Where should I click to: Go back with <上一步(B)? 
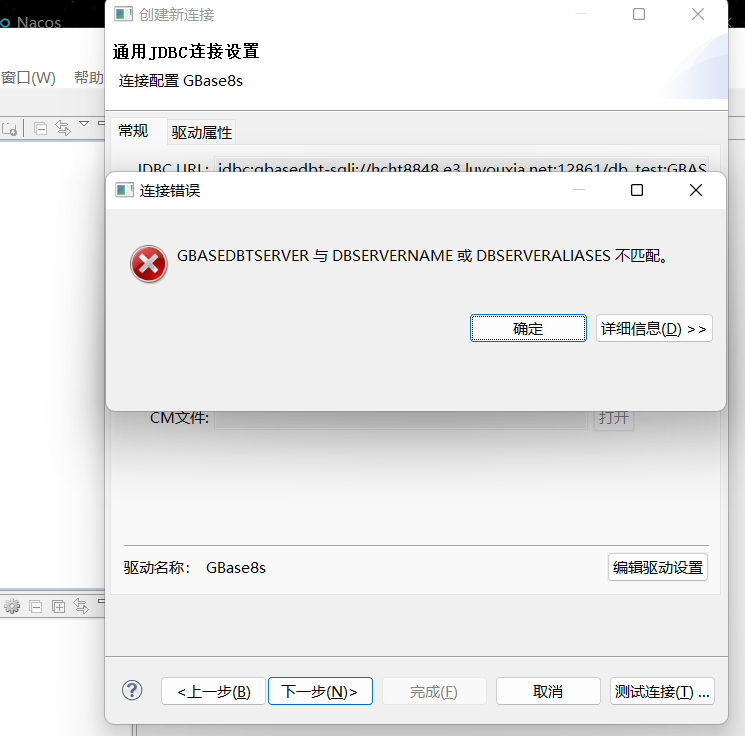point(213,691)
